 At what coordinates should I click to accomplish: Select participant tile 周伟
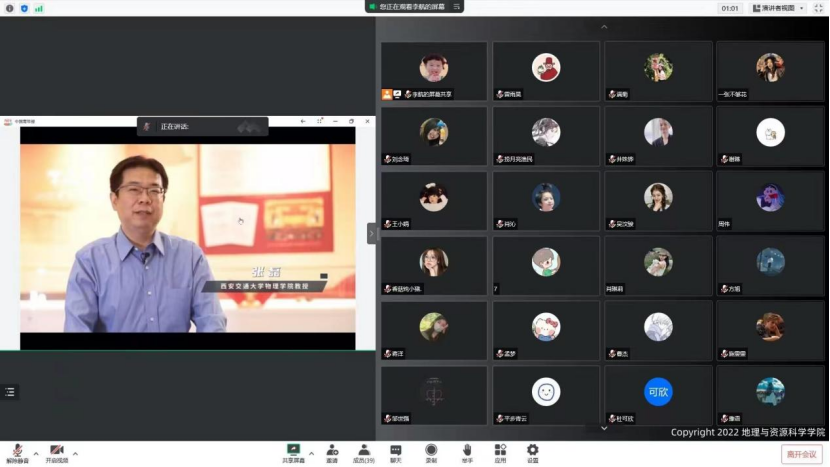770,201
